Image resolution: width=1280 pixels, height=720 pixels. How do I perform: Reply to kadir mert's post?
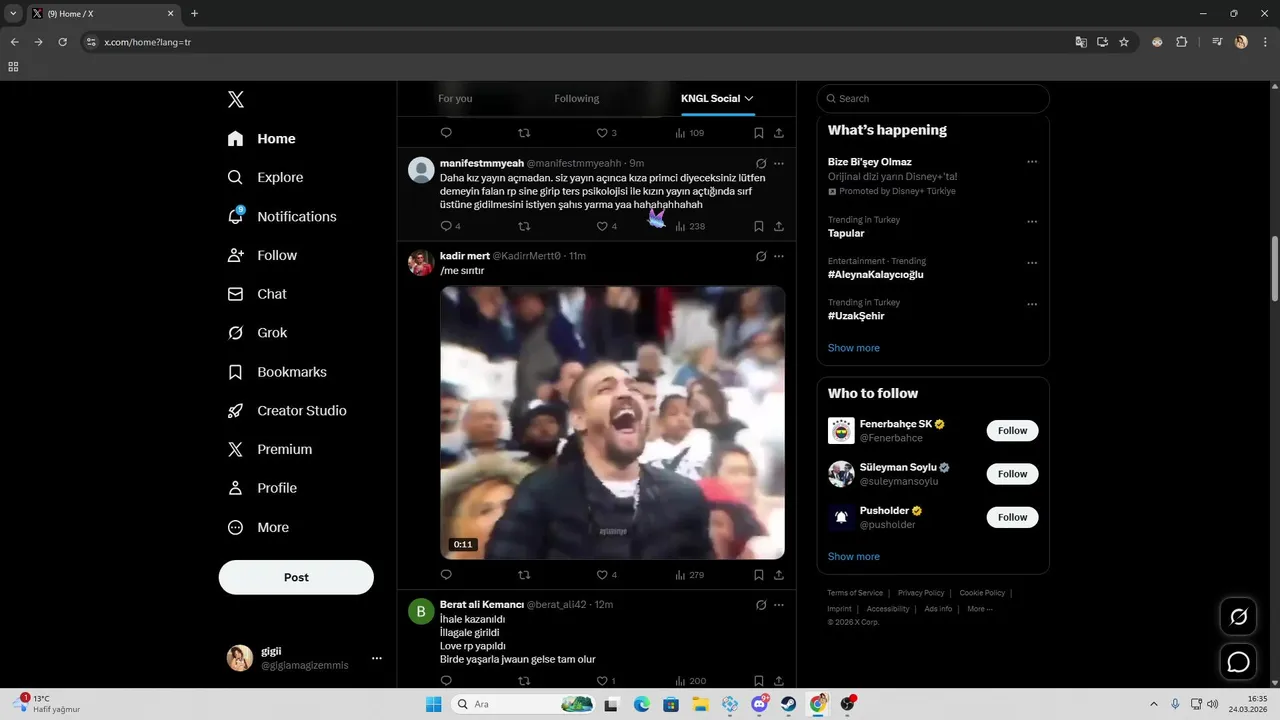(x=446, y=575)
